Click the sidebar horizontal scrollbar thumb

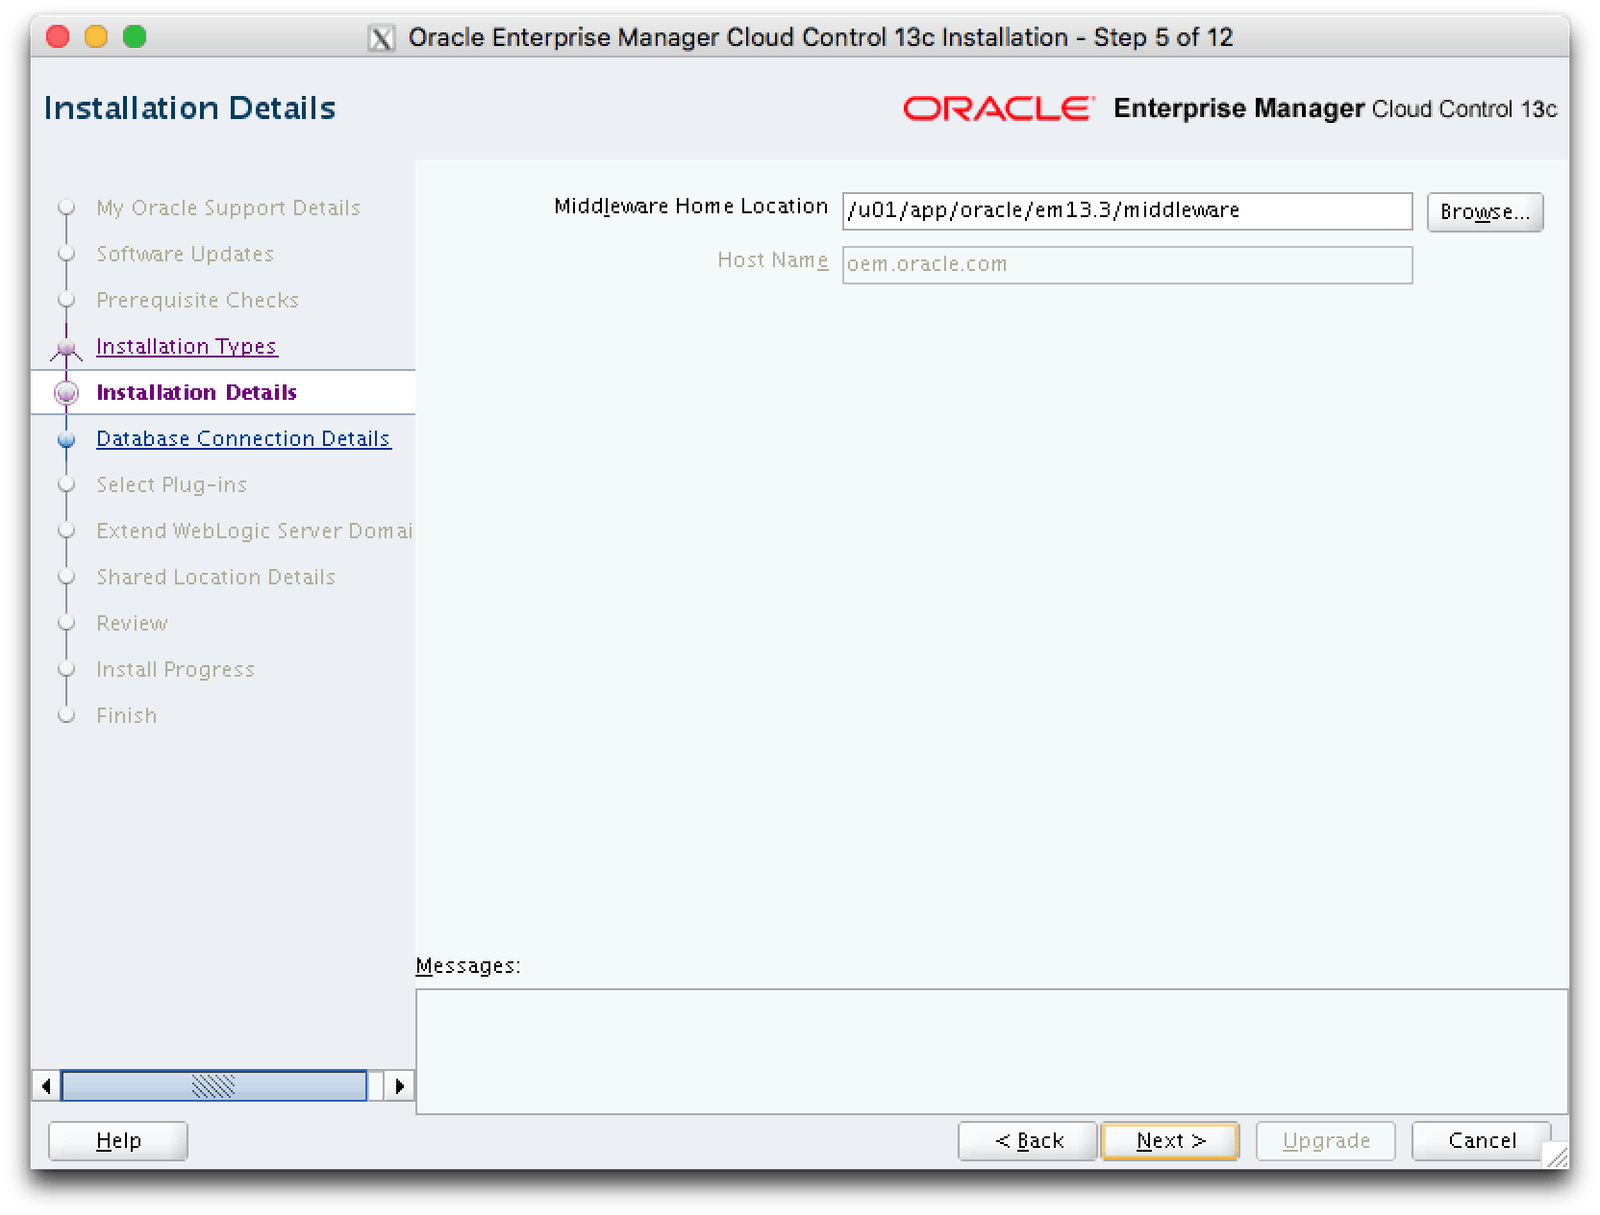tap(213, 1085)
